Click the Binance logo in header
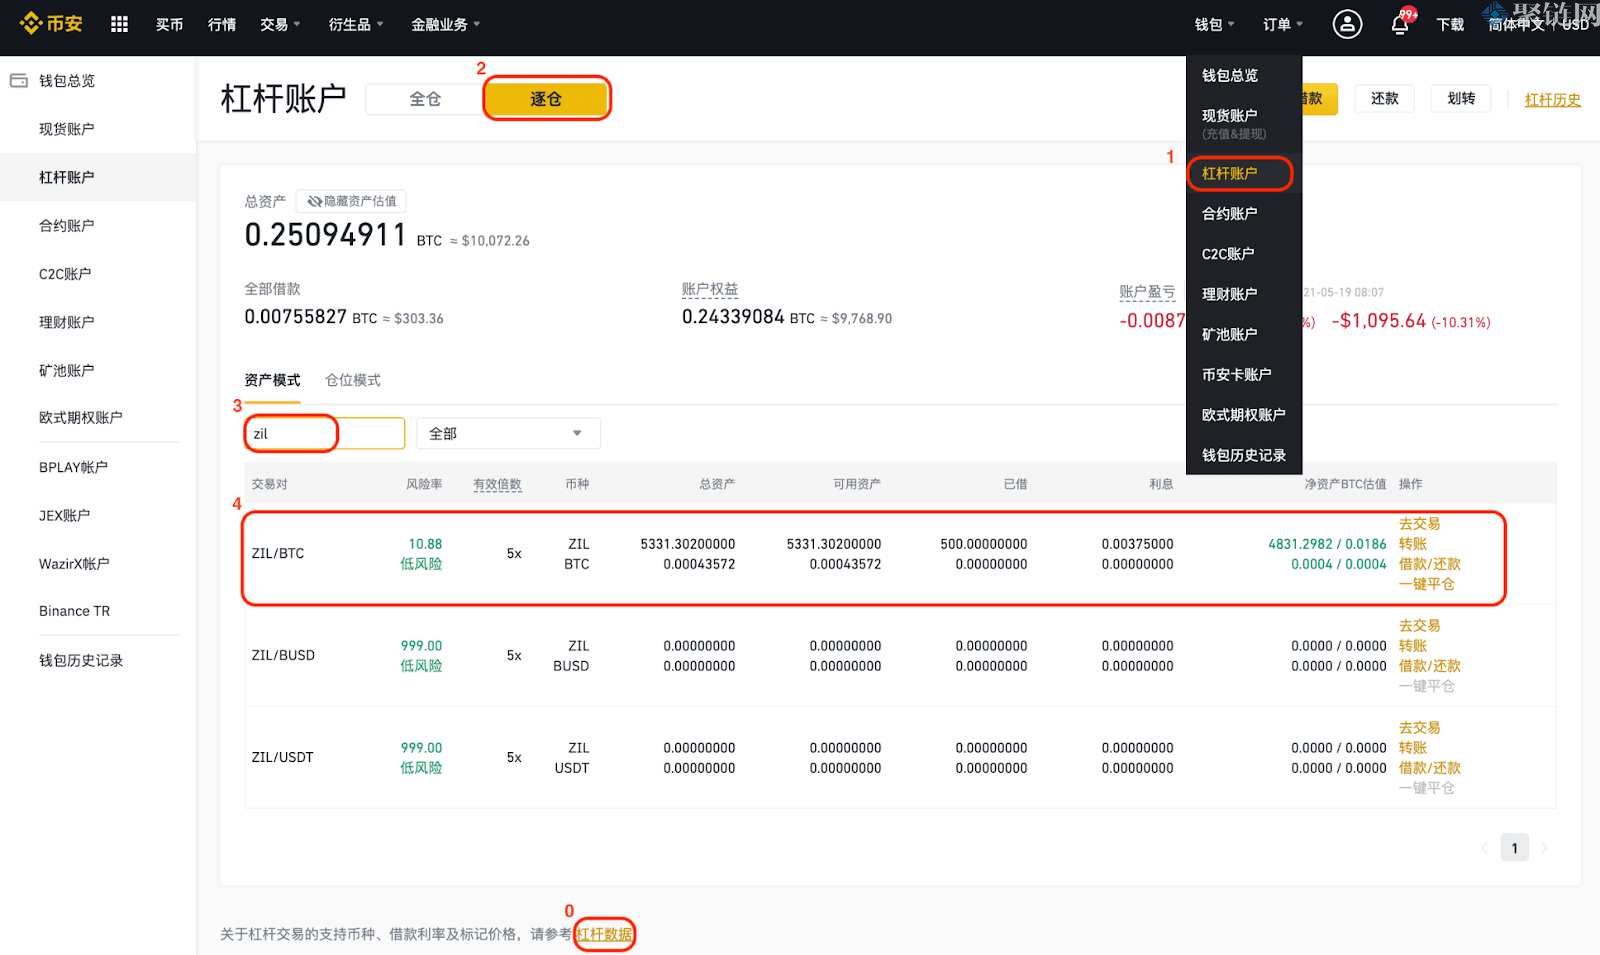 pos(51,23)
